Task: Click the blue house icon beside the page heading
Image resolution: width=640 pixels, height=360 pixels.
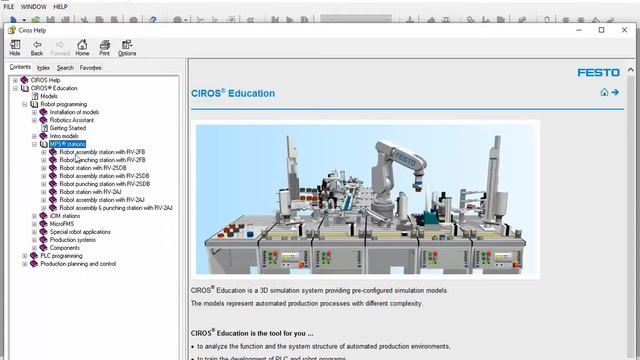Action: [x=604, y=92]
